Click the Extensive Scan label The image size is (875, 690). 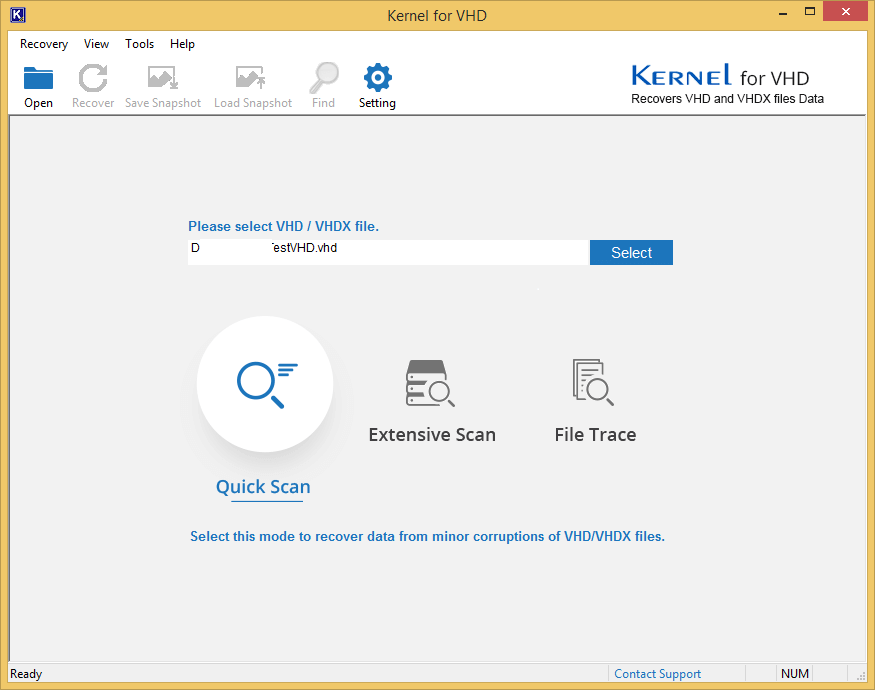click(432, 434)
